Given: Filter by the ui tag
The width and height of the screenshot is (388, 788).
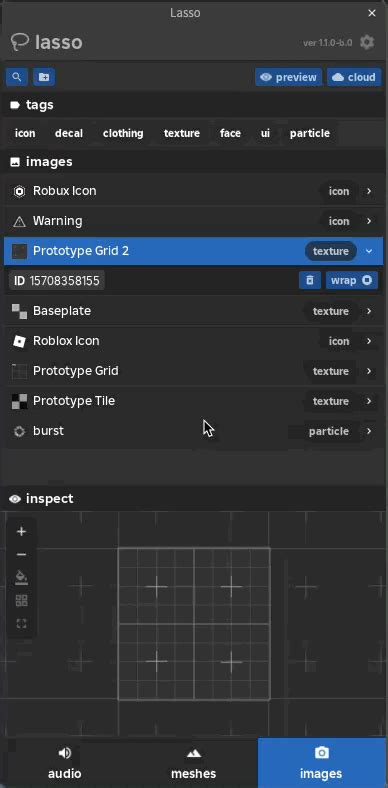Looking at the screenshot, I should (x=265, y=133).
